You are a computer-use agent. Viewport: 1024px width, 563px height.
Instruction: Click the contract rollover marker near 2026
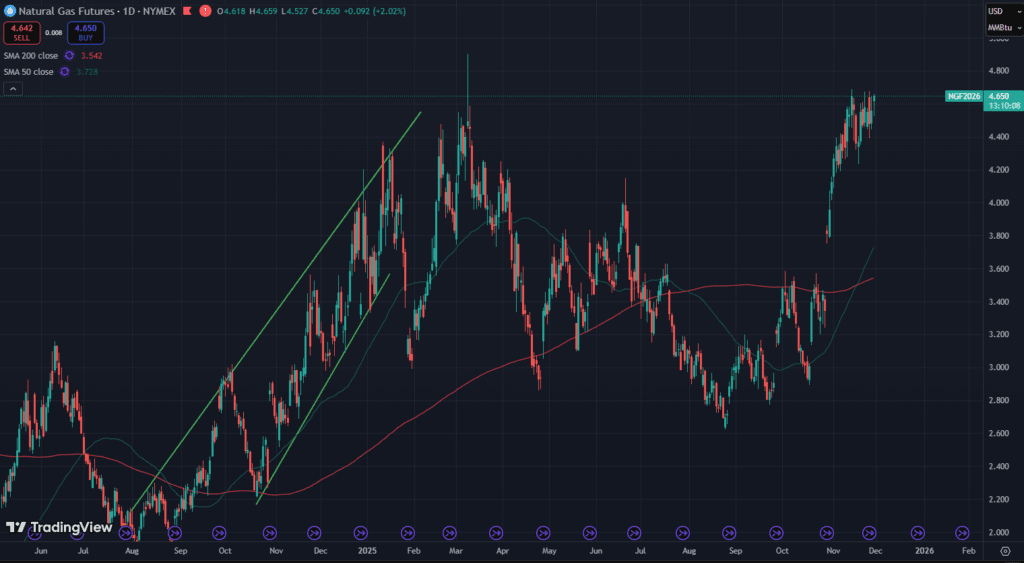pyautogui.click(x=917, y=532)
